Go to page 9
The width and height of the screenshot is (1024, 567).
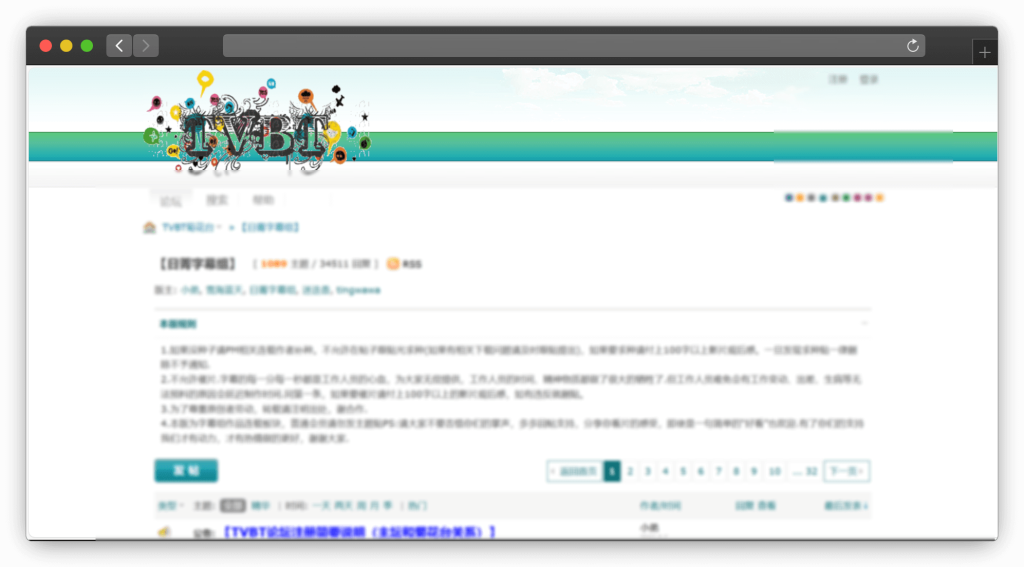tap(754, 471)
